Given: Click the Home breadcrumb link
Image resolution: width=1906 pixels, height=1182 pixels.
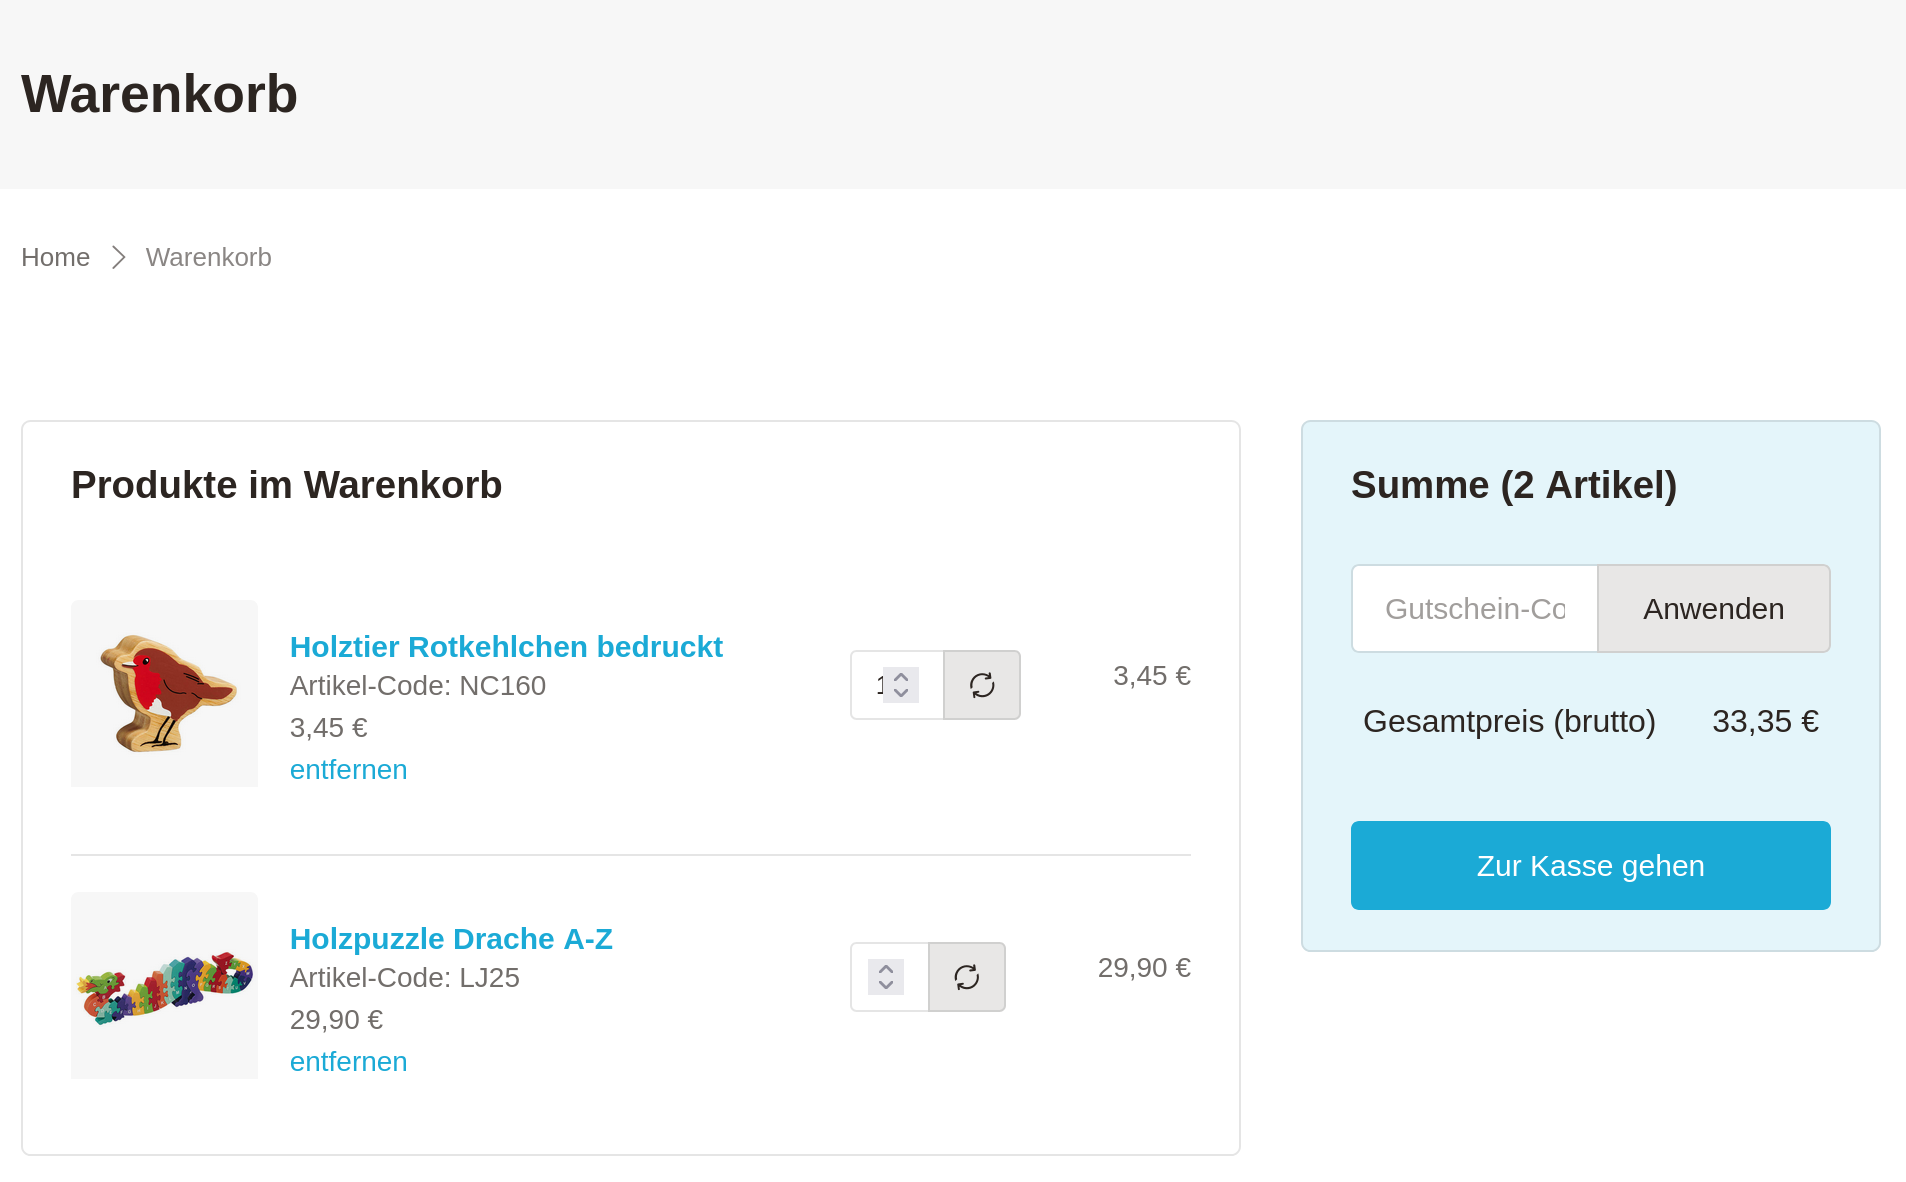Looking at the screenshot, I should [55, 257].
